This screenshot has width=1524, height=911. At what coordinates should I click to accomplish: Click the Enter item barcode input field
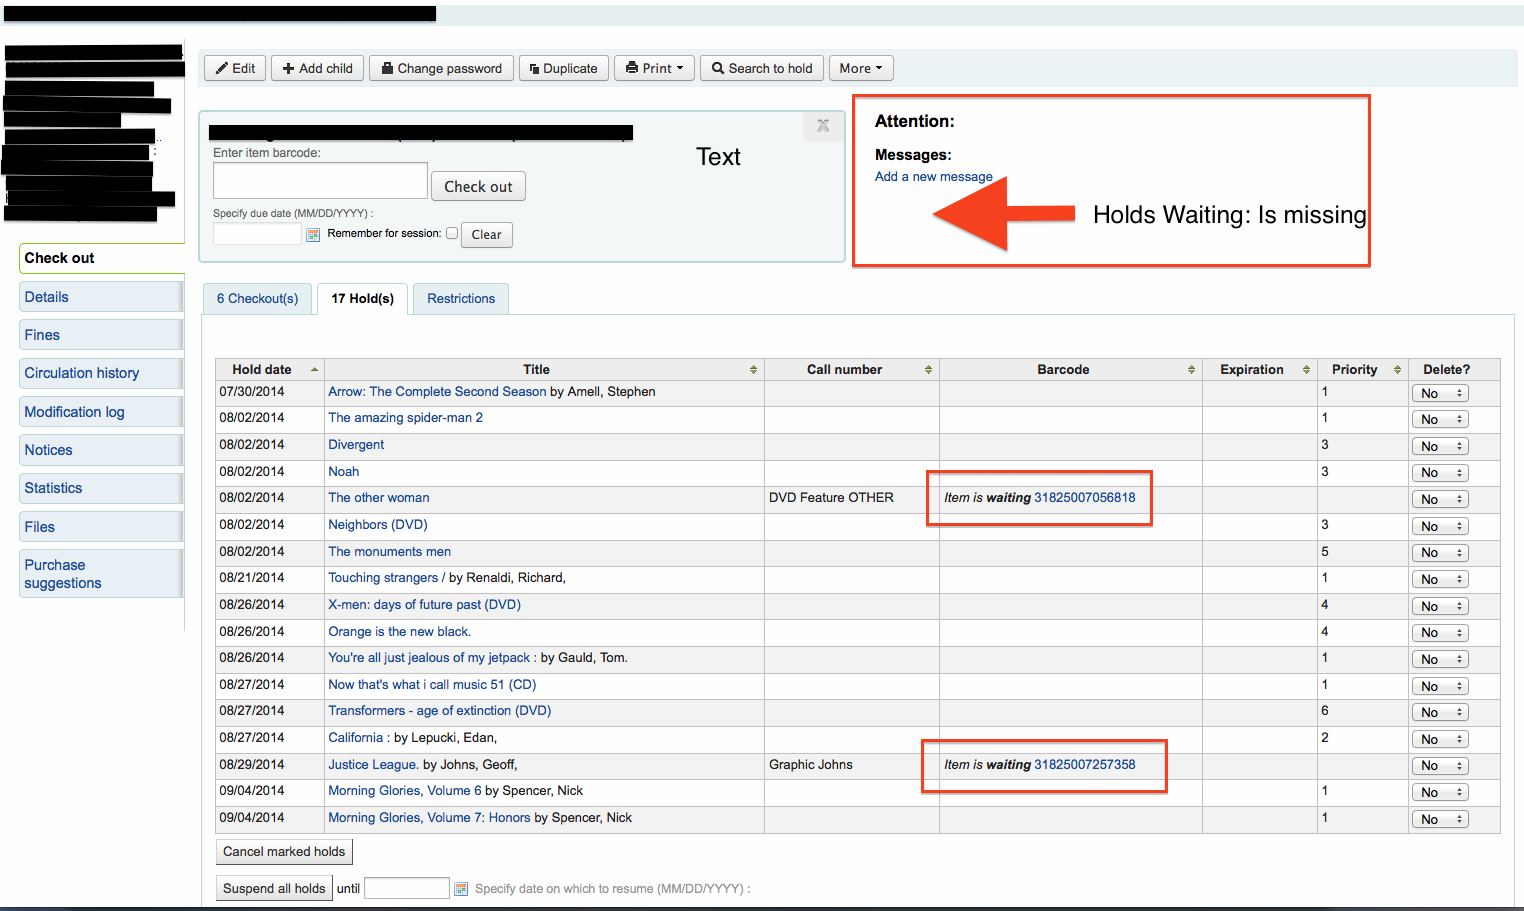(320, 181)
